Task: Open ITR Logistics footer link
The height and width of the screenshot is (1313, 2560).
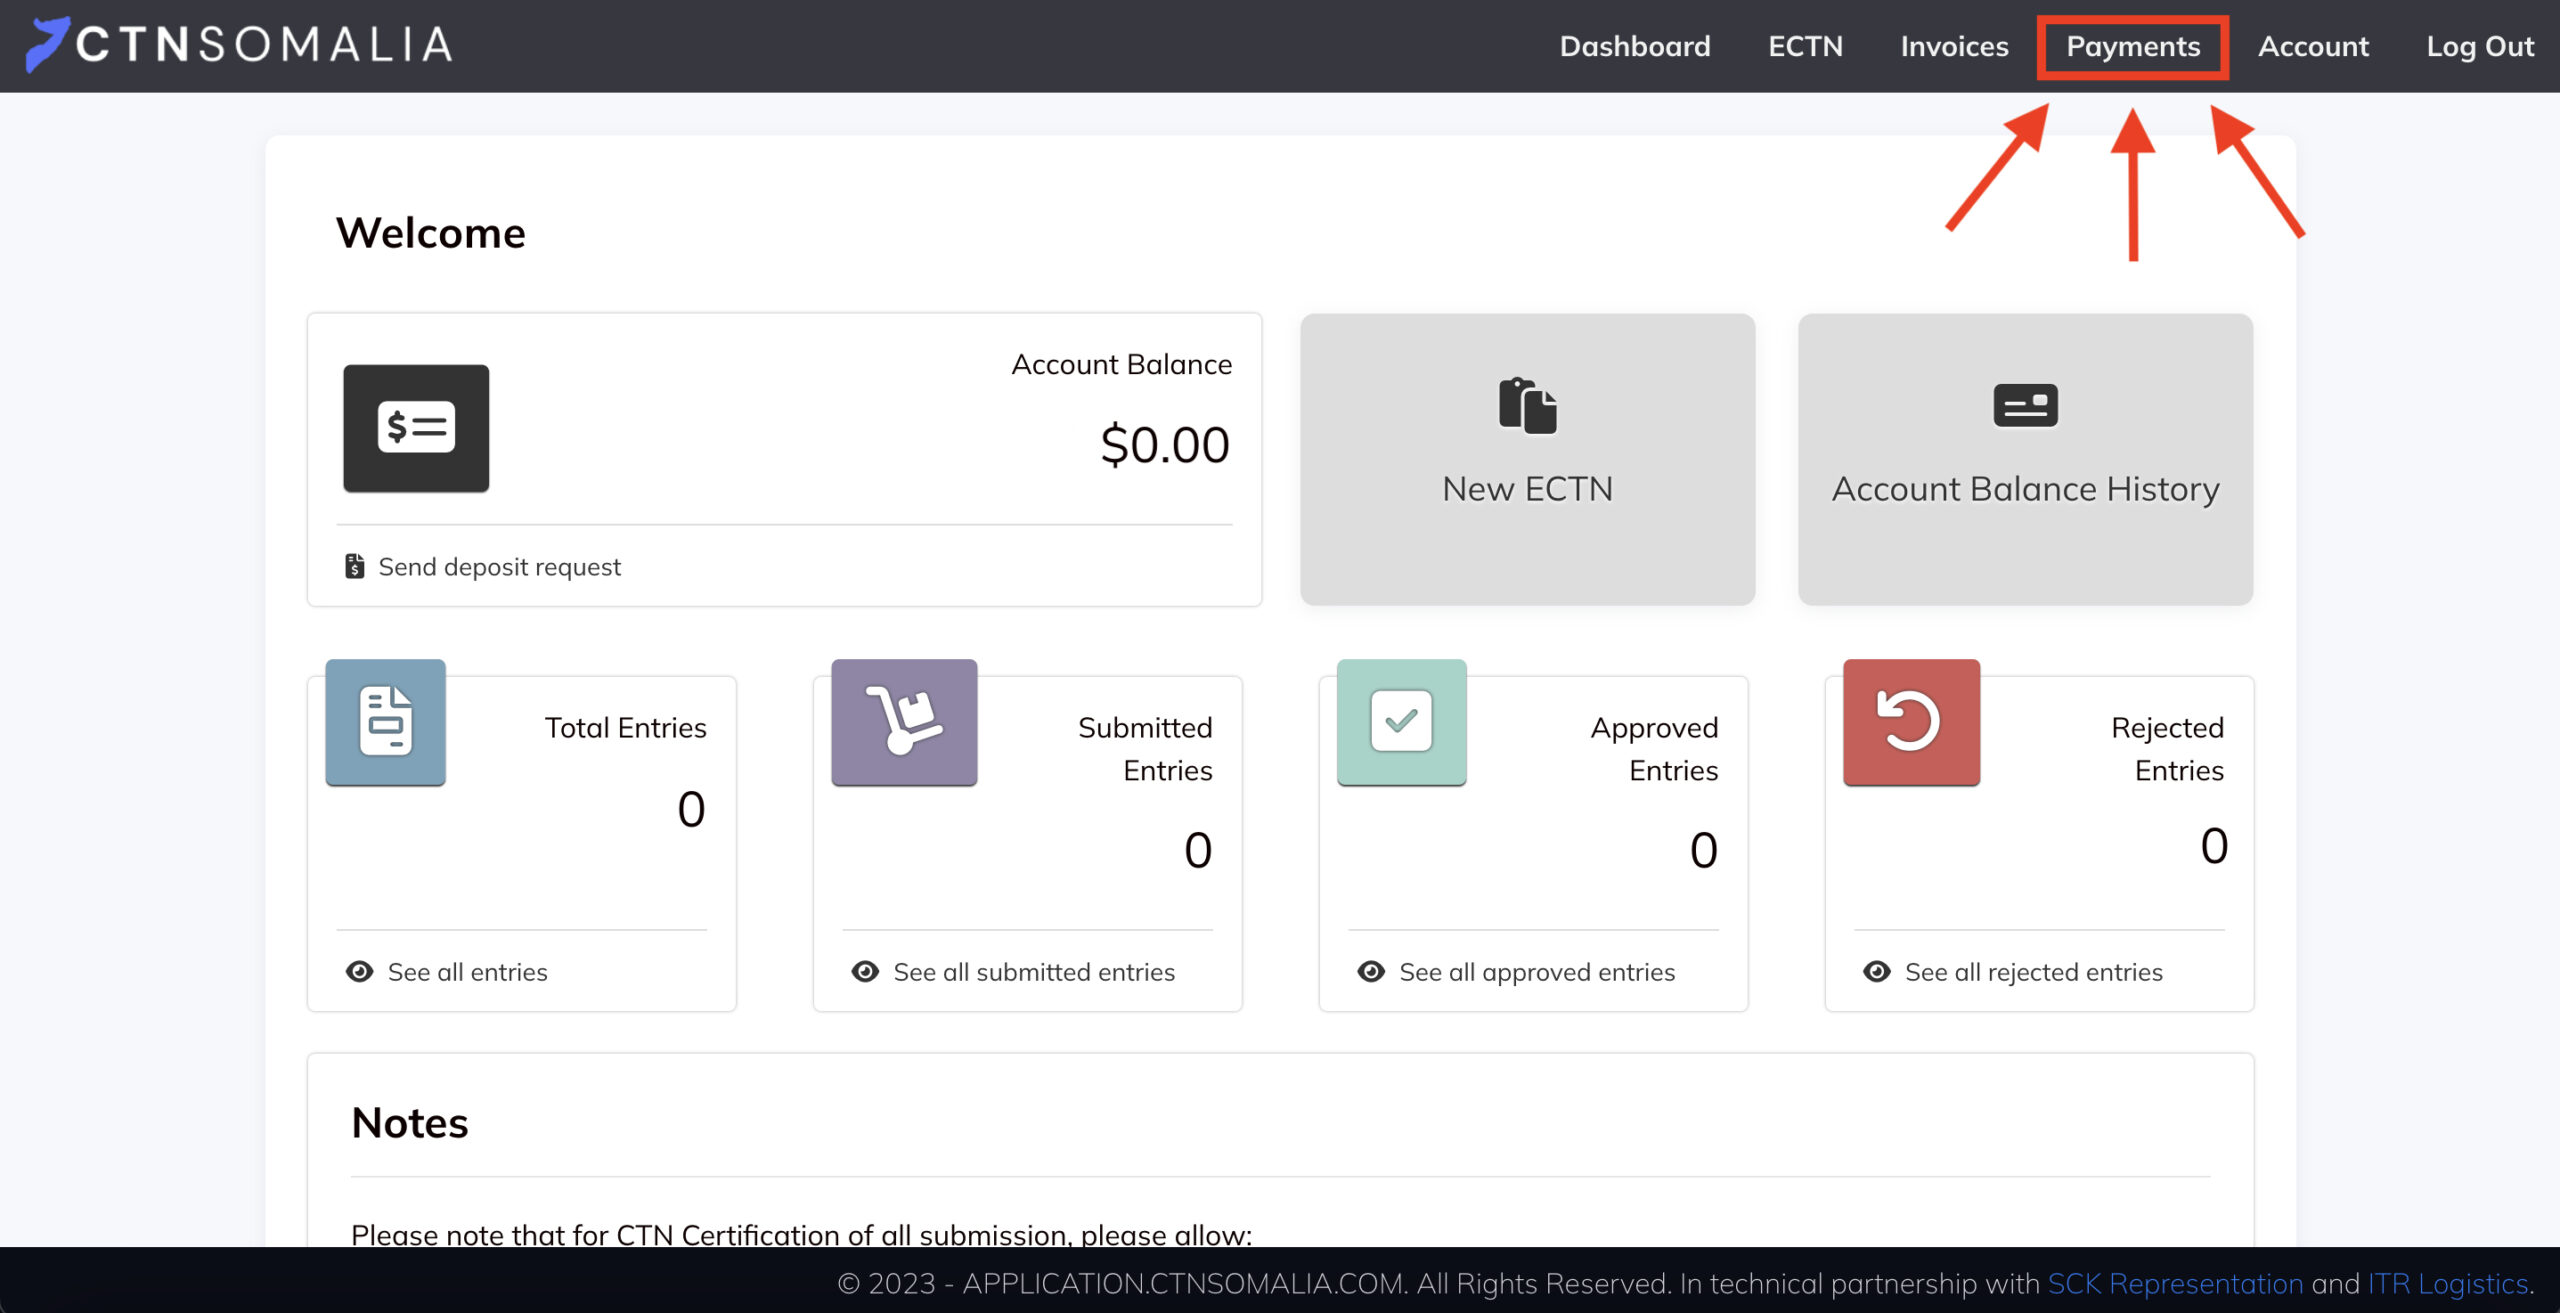Action: (2447, 1284)
